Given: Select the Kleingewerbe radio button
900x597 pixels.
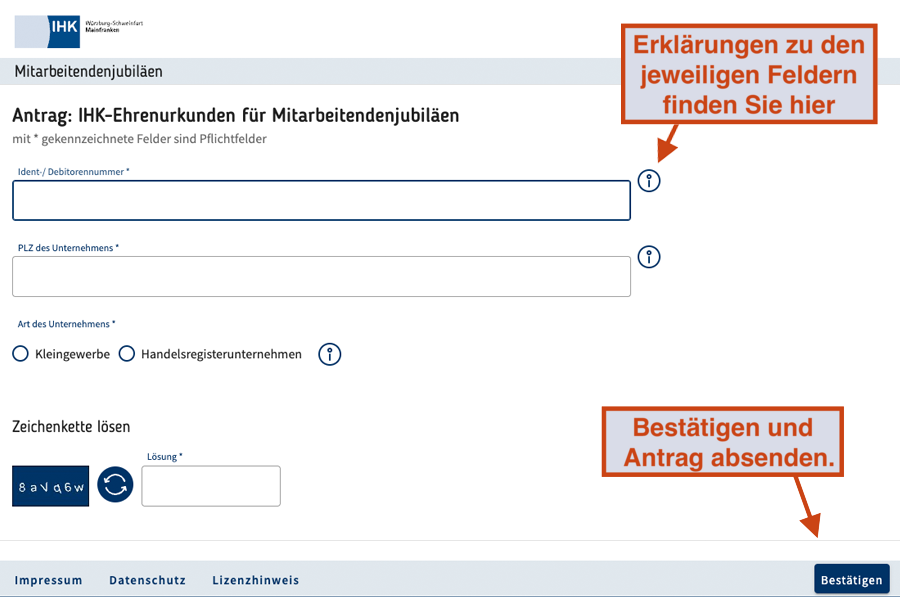Looking at the screenshot, I should point(21,354).
